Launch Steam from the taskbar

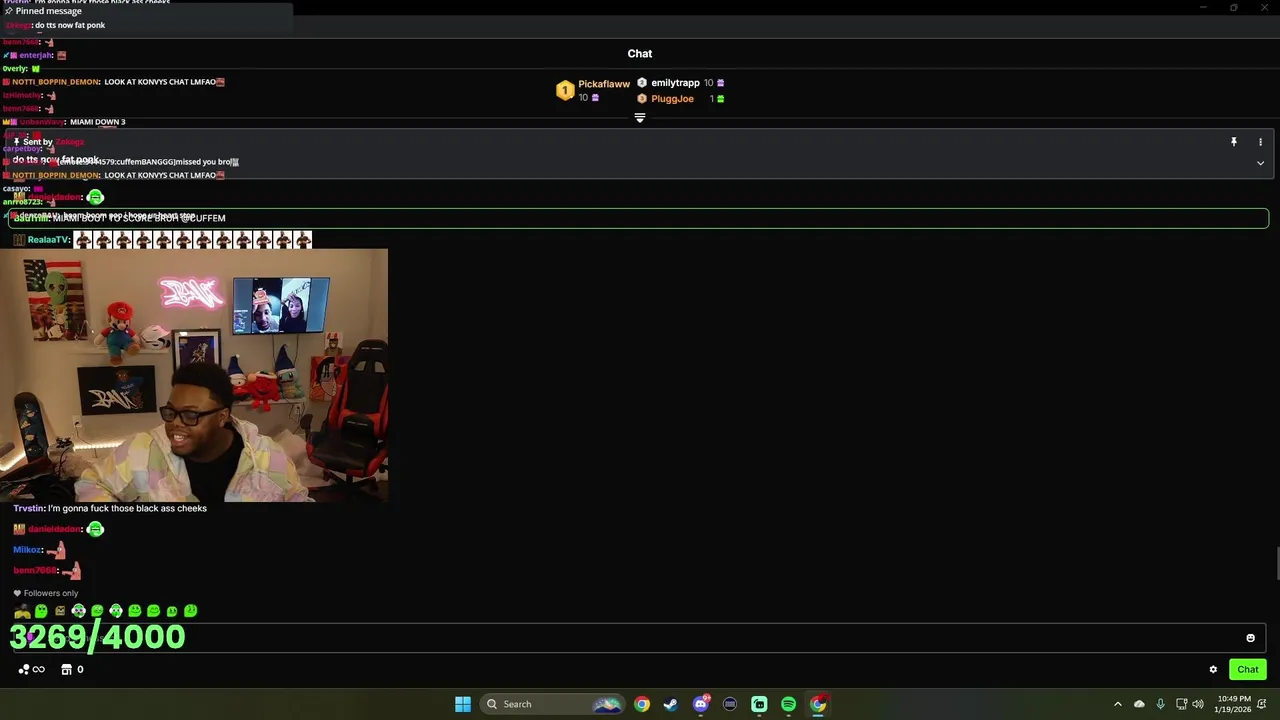coord(671,704)
